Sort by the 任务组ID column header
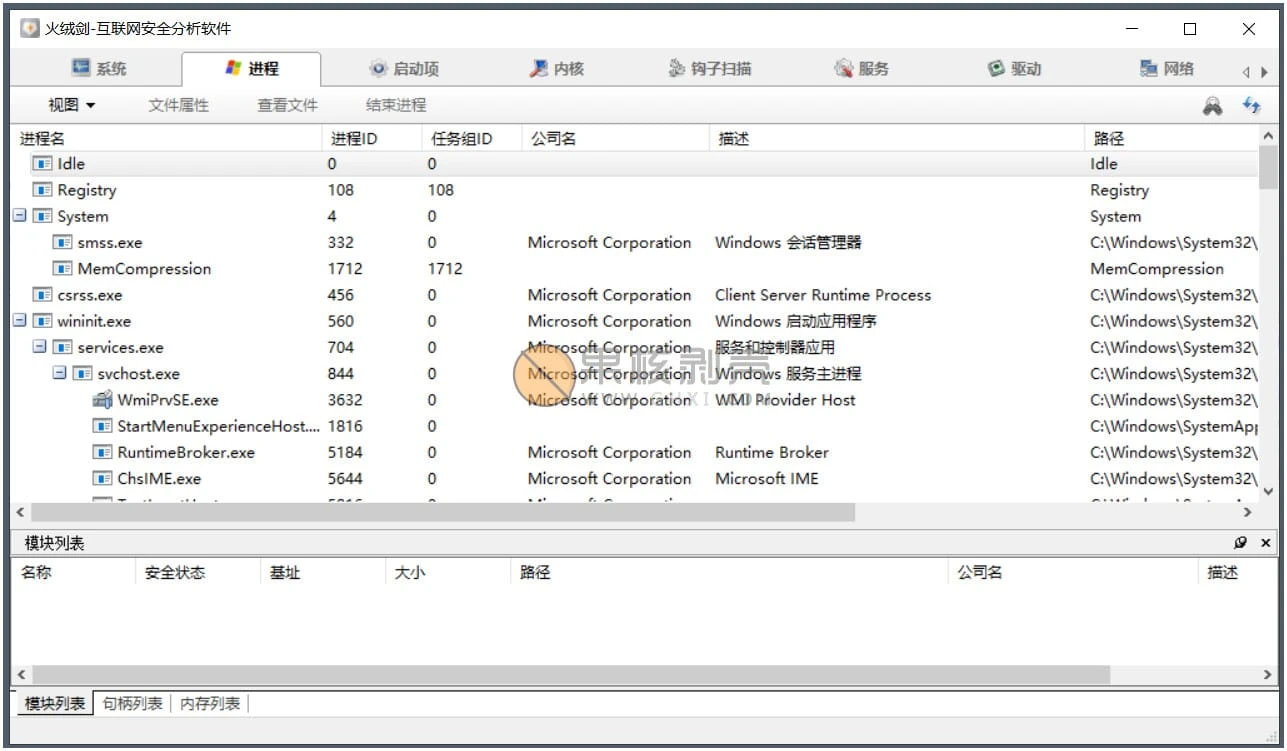Image resolution: width=1287 pixels, height=751 pixels. (x=472, y=139)
